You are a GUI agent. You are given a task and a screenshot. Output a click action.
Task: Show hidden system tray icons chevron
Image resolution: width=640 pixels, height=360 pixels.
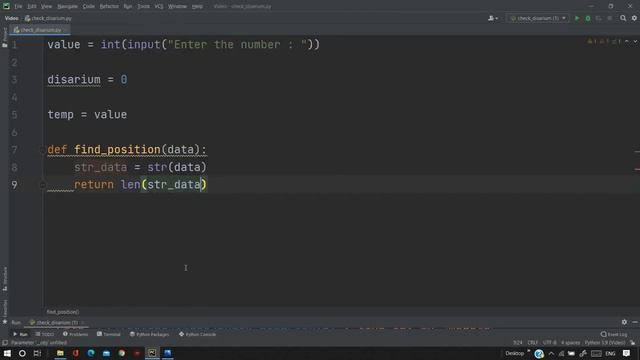click(x=551, y=353)
